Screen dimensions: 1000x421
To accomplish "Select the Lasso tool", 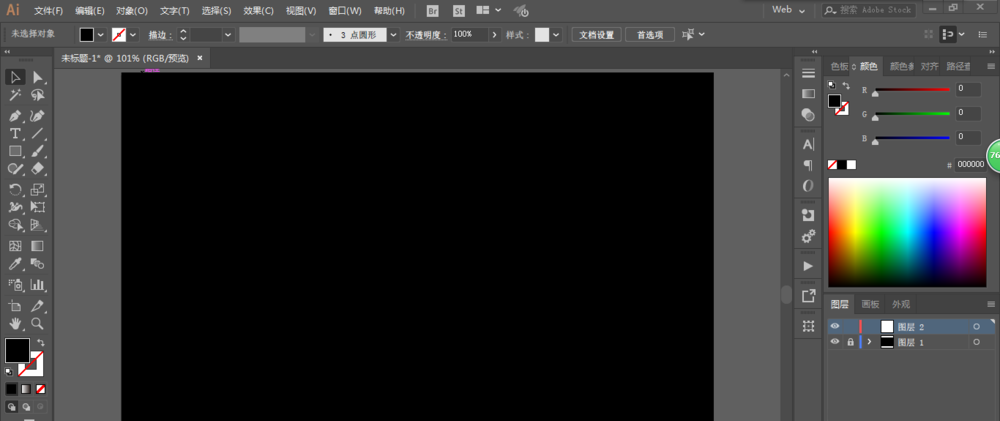I will [x=38, y=96].
